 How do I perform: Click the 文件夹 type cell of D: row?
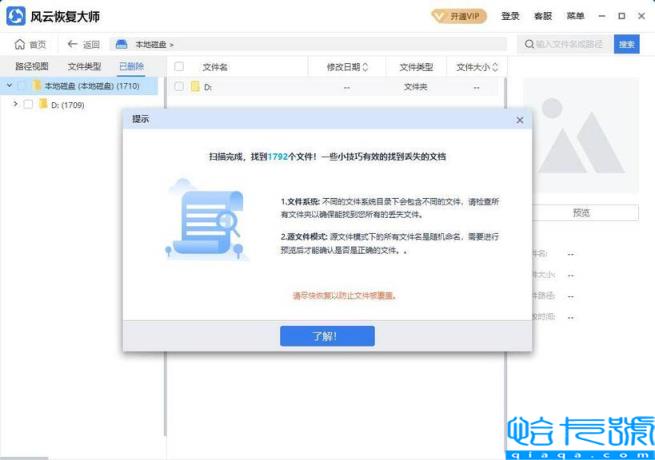coord(415,87)
